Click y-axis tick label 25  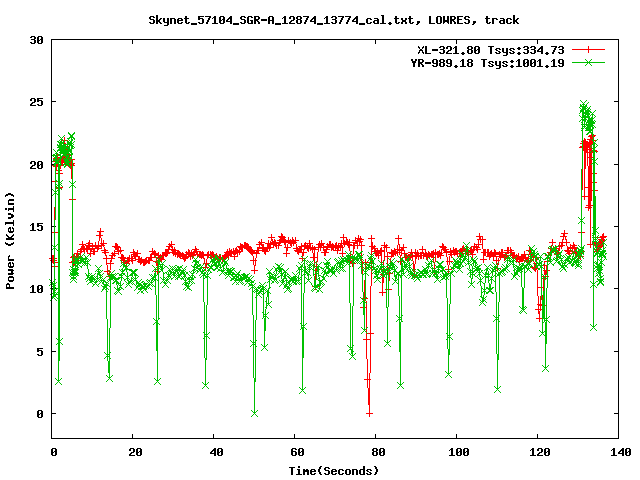pos(36,102)
